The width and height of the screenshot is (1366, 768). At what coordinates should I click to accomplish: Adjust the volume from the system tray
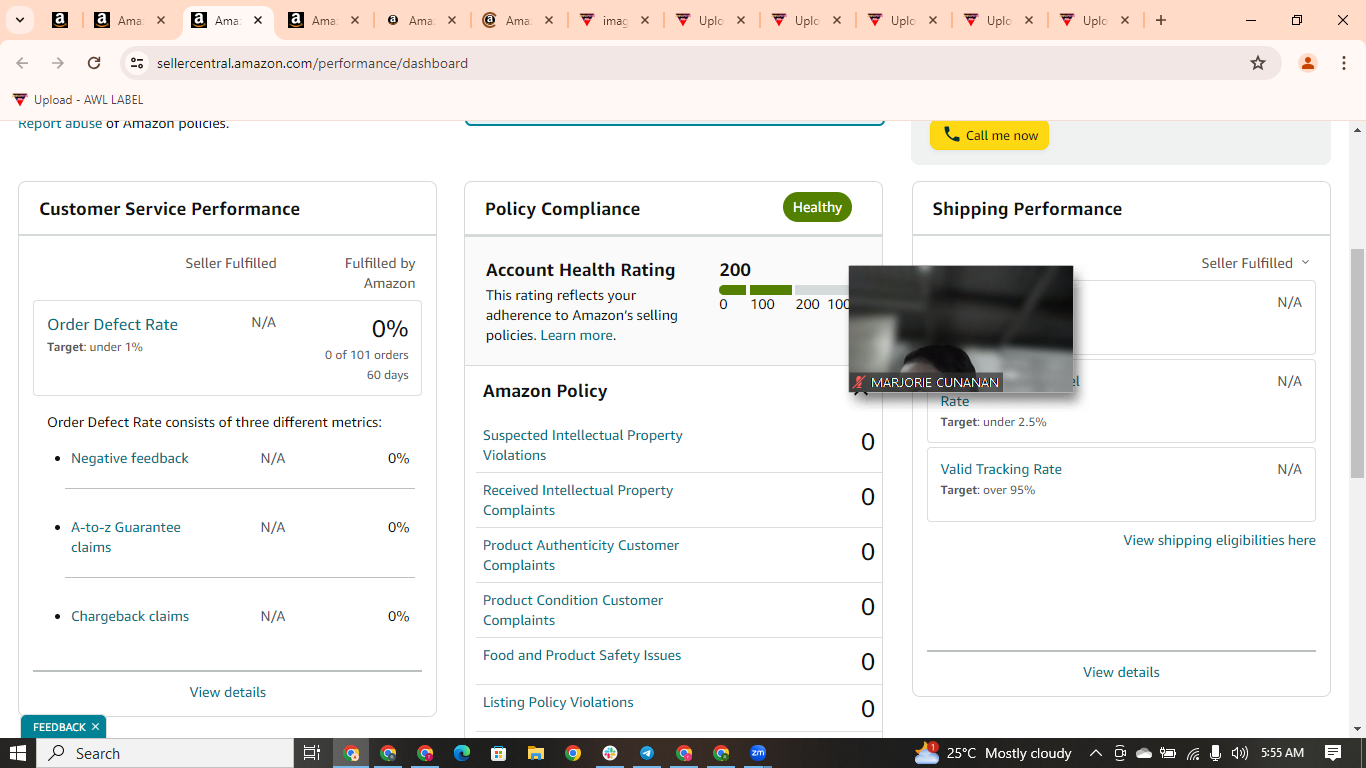click(x=1240, y=753)
